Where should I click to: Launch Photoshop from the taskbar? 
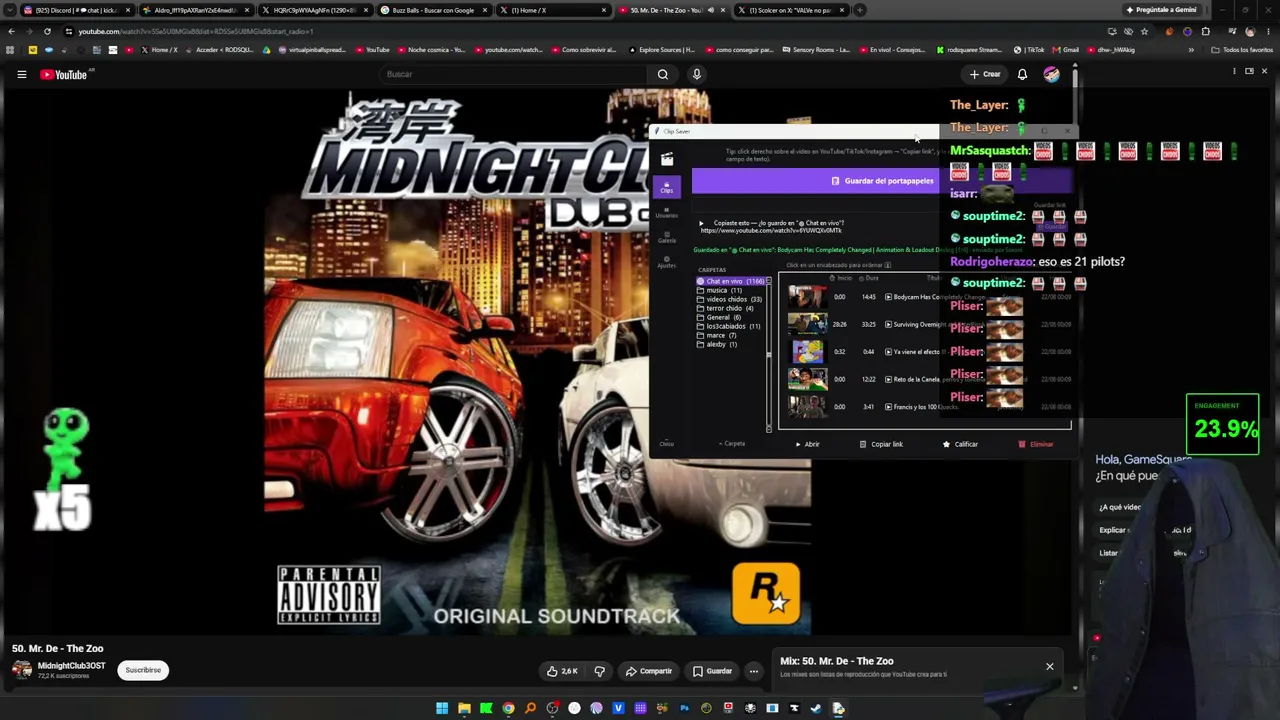684,708
